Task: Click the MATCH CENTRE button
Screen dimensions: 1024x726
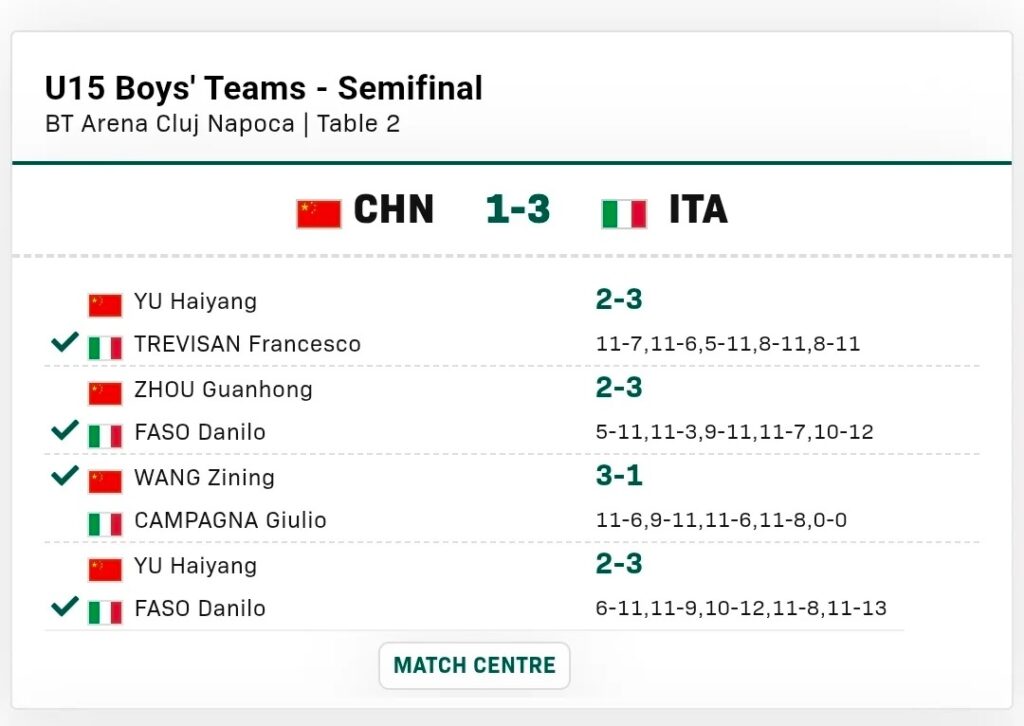Action: [x=474, y=666]
